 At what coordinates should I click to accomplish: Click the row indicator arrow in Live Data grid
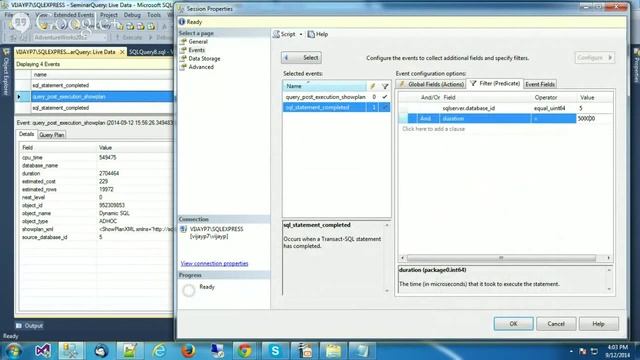coord(19,97)
